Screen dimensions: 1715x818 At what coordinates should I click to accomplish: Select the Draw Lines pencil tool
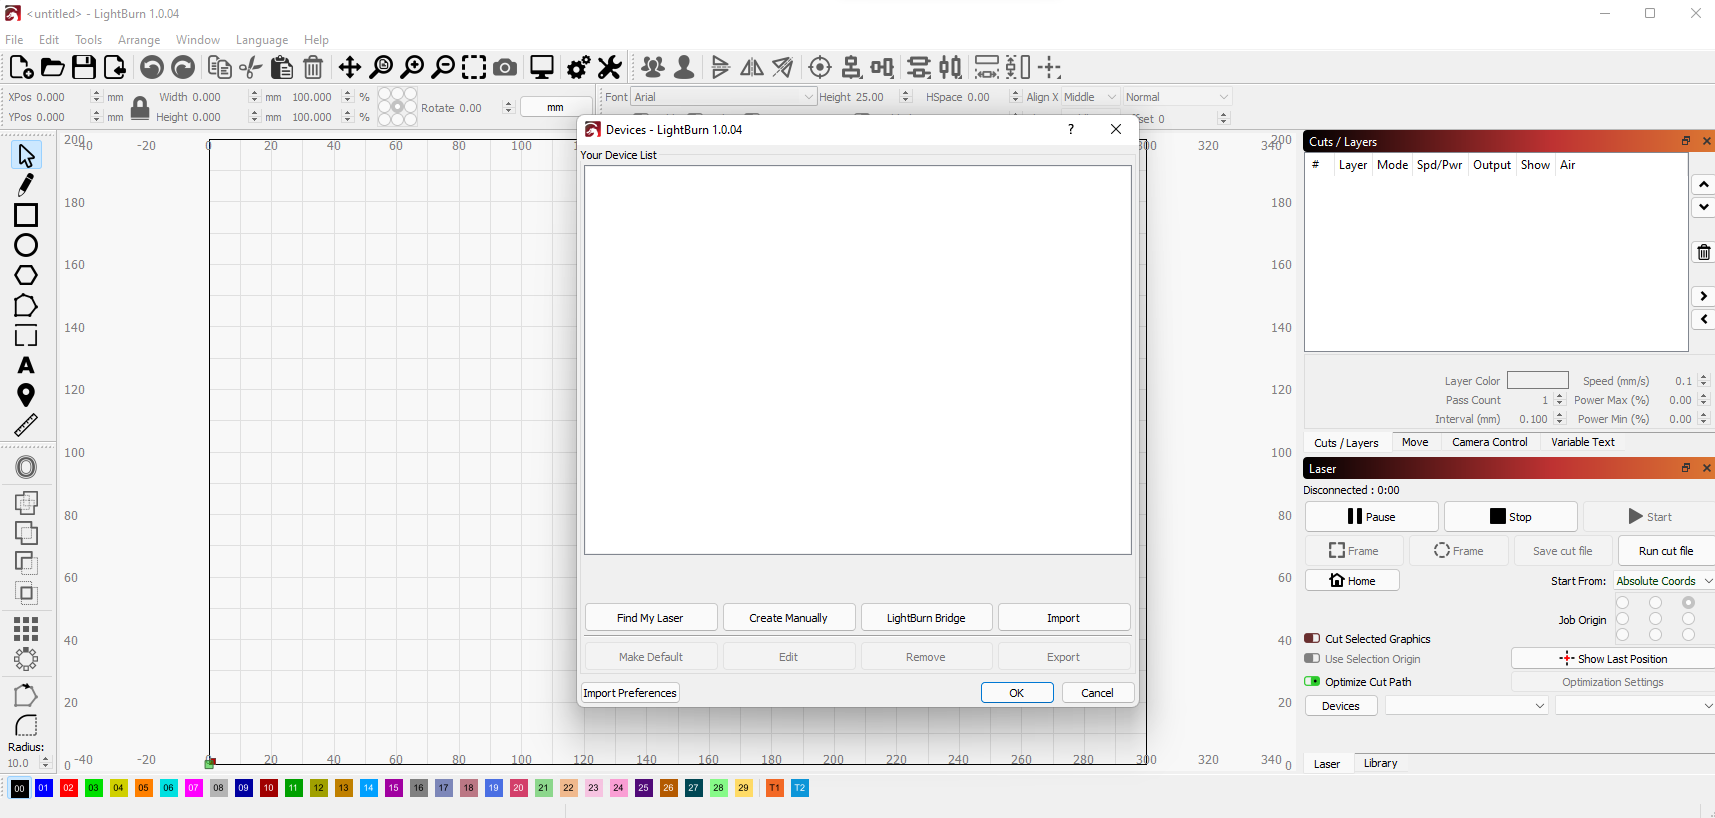[26, 185]
